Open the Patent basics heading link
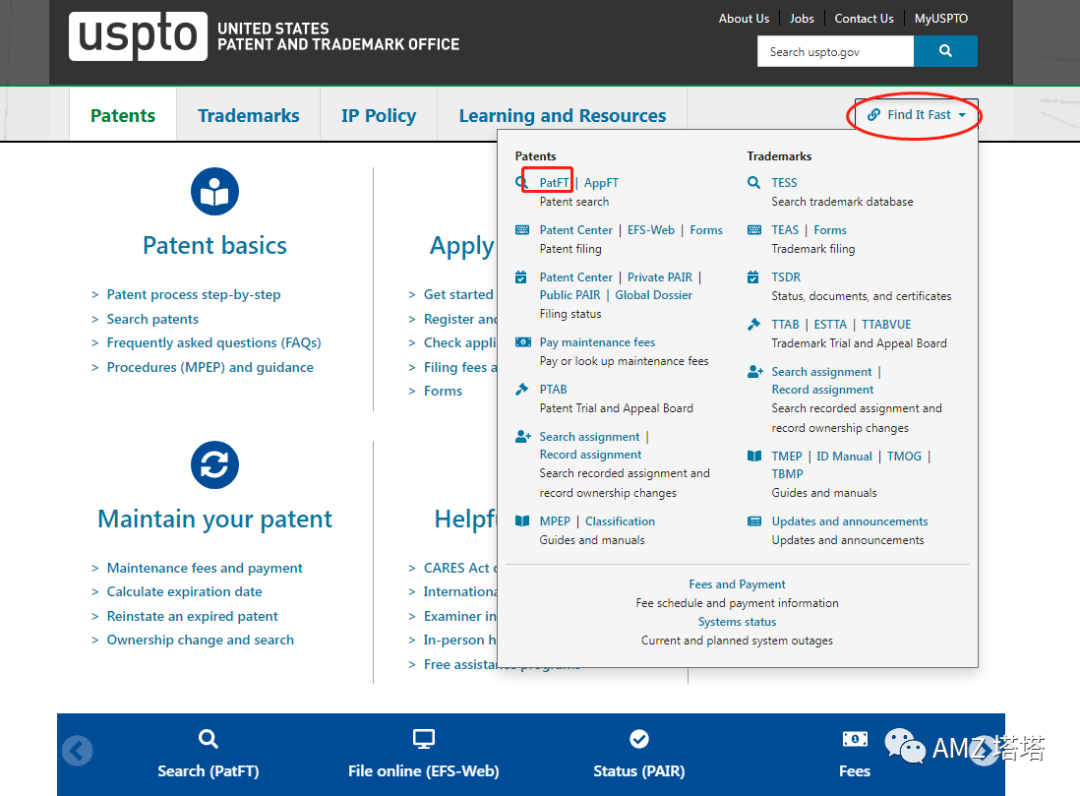This screenshot has height=796, width=1080. coord(215,245)
